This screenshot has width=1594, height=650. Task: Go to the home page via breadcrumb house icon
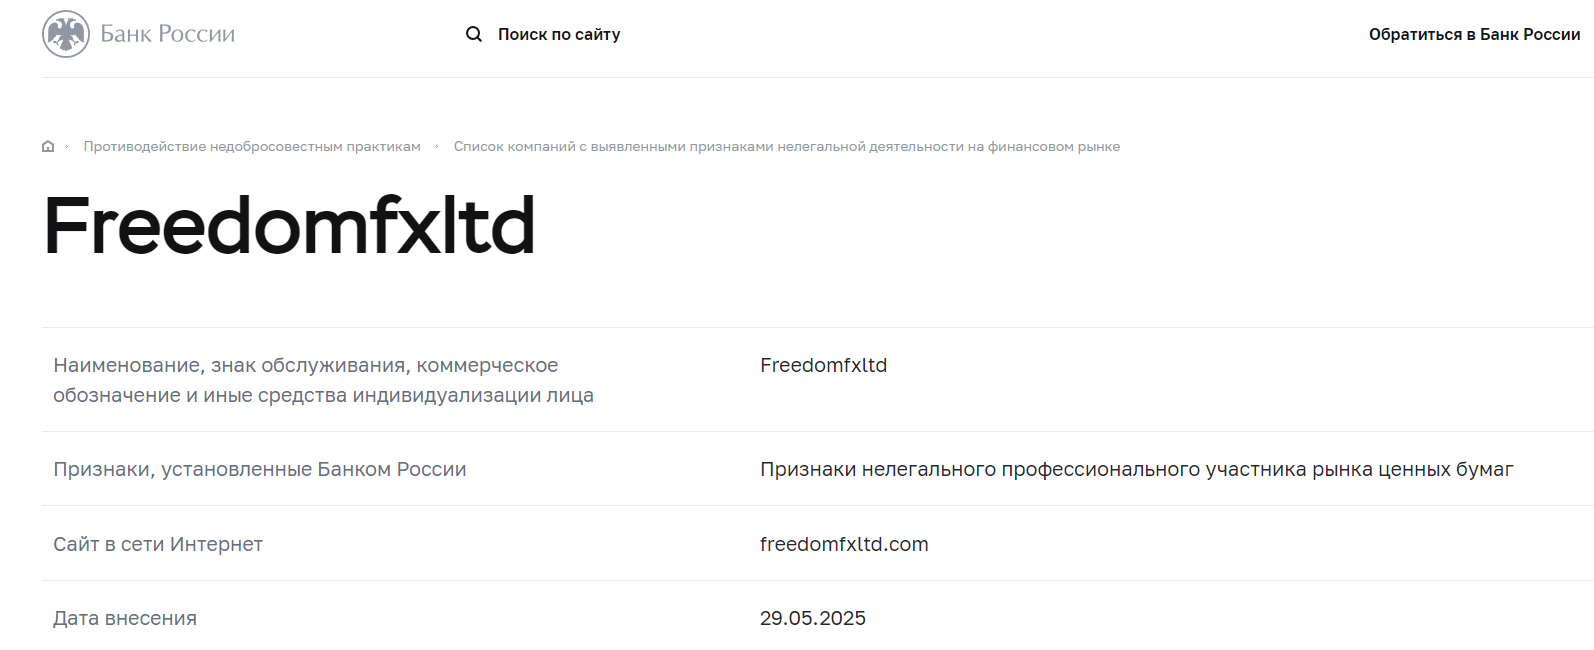48,147
